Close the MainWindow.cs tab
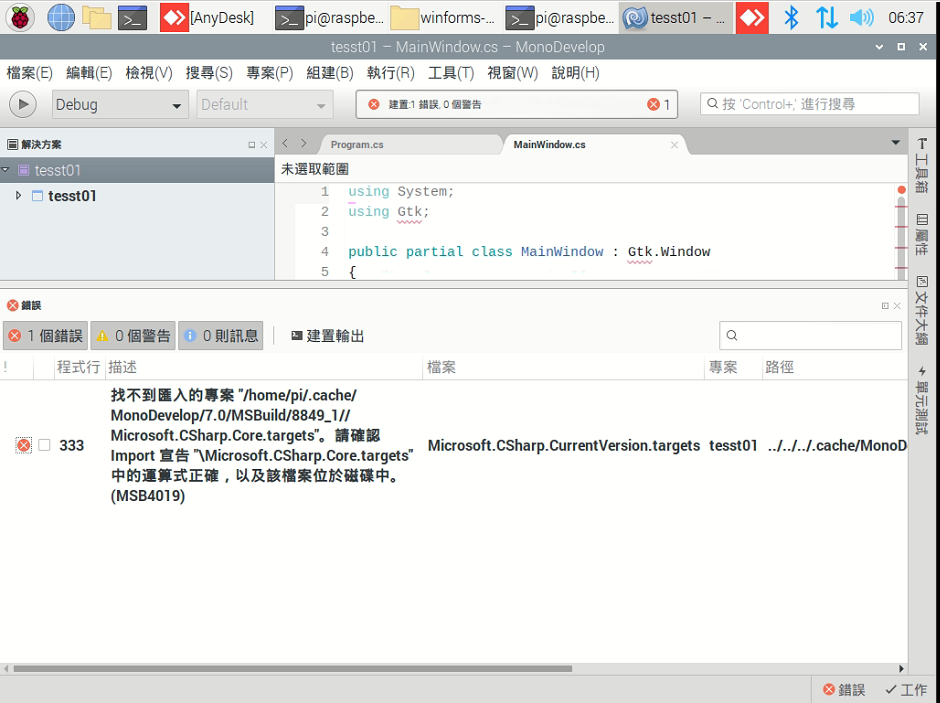940x703 pixels. click(674, 145)
